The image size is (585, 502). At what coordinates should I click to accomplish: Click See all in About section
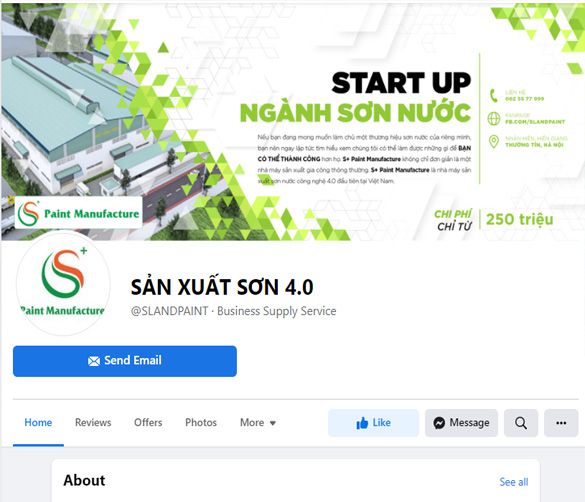click(514, 482)
